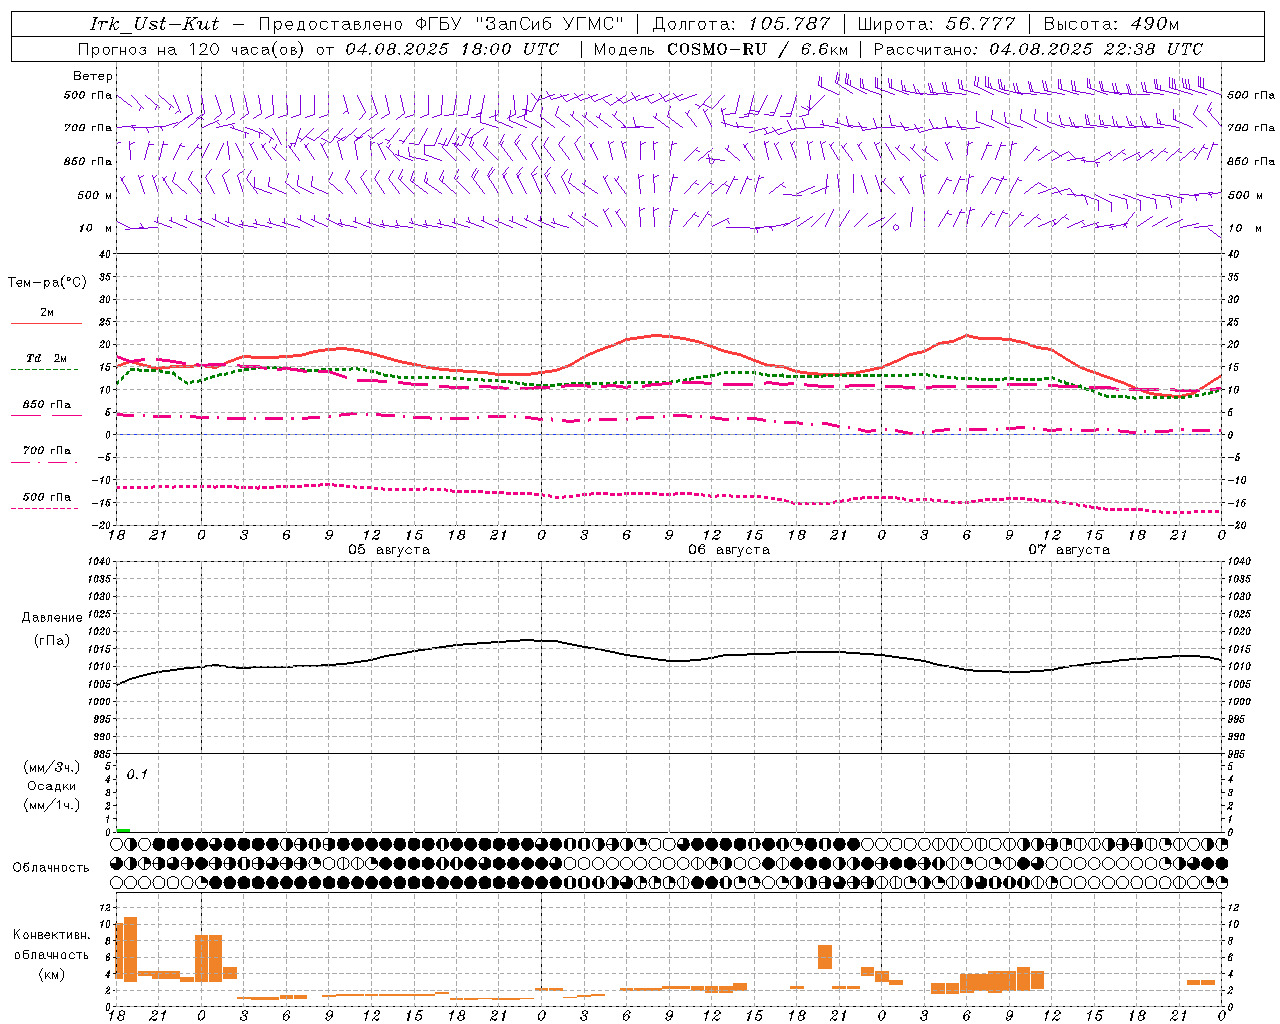Click the dotted green Td legend line sample
Viewport: 1280px width, 1024px height.
coord(44,370)
